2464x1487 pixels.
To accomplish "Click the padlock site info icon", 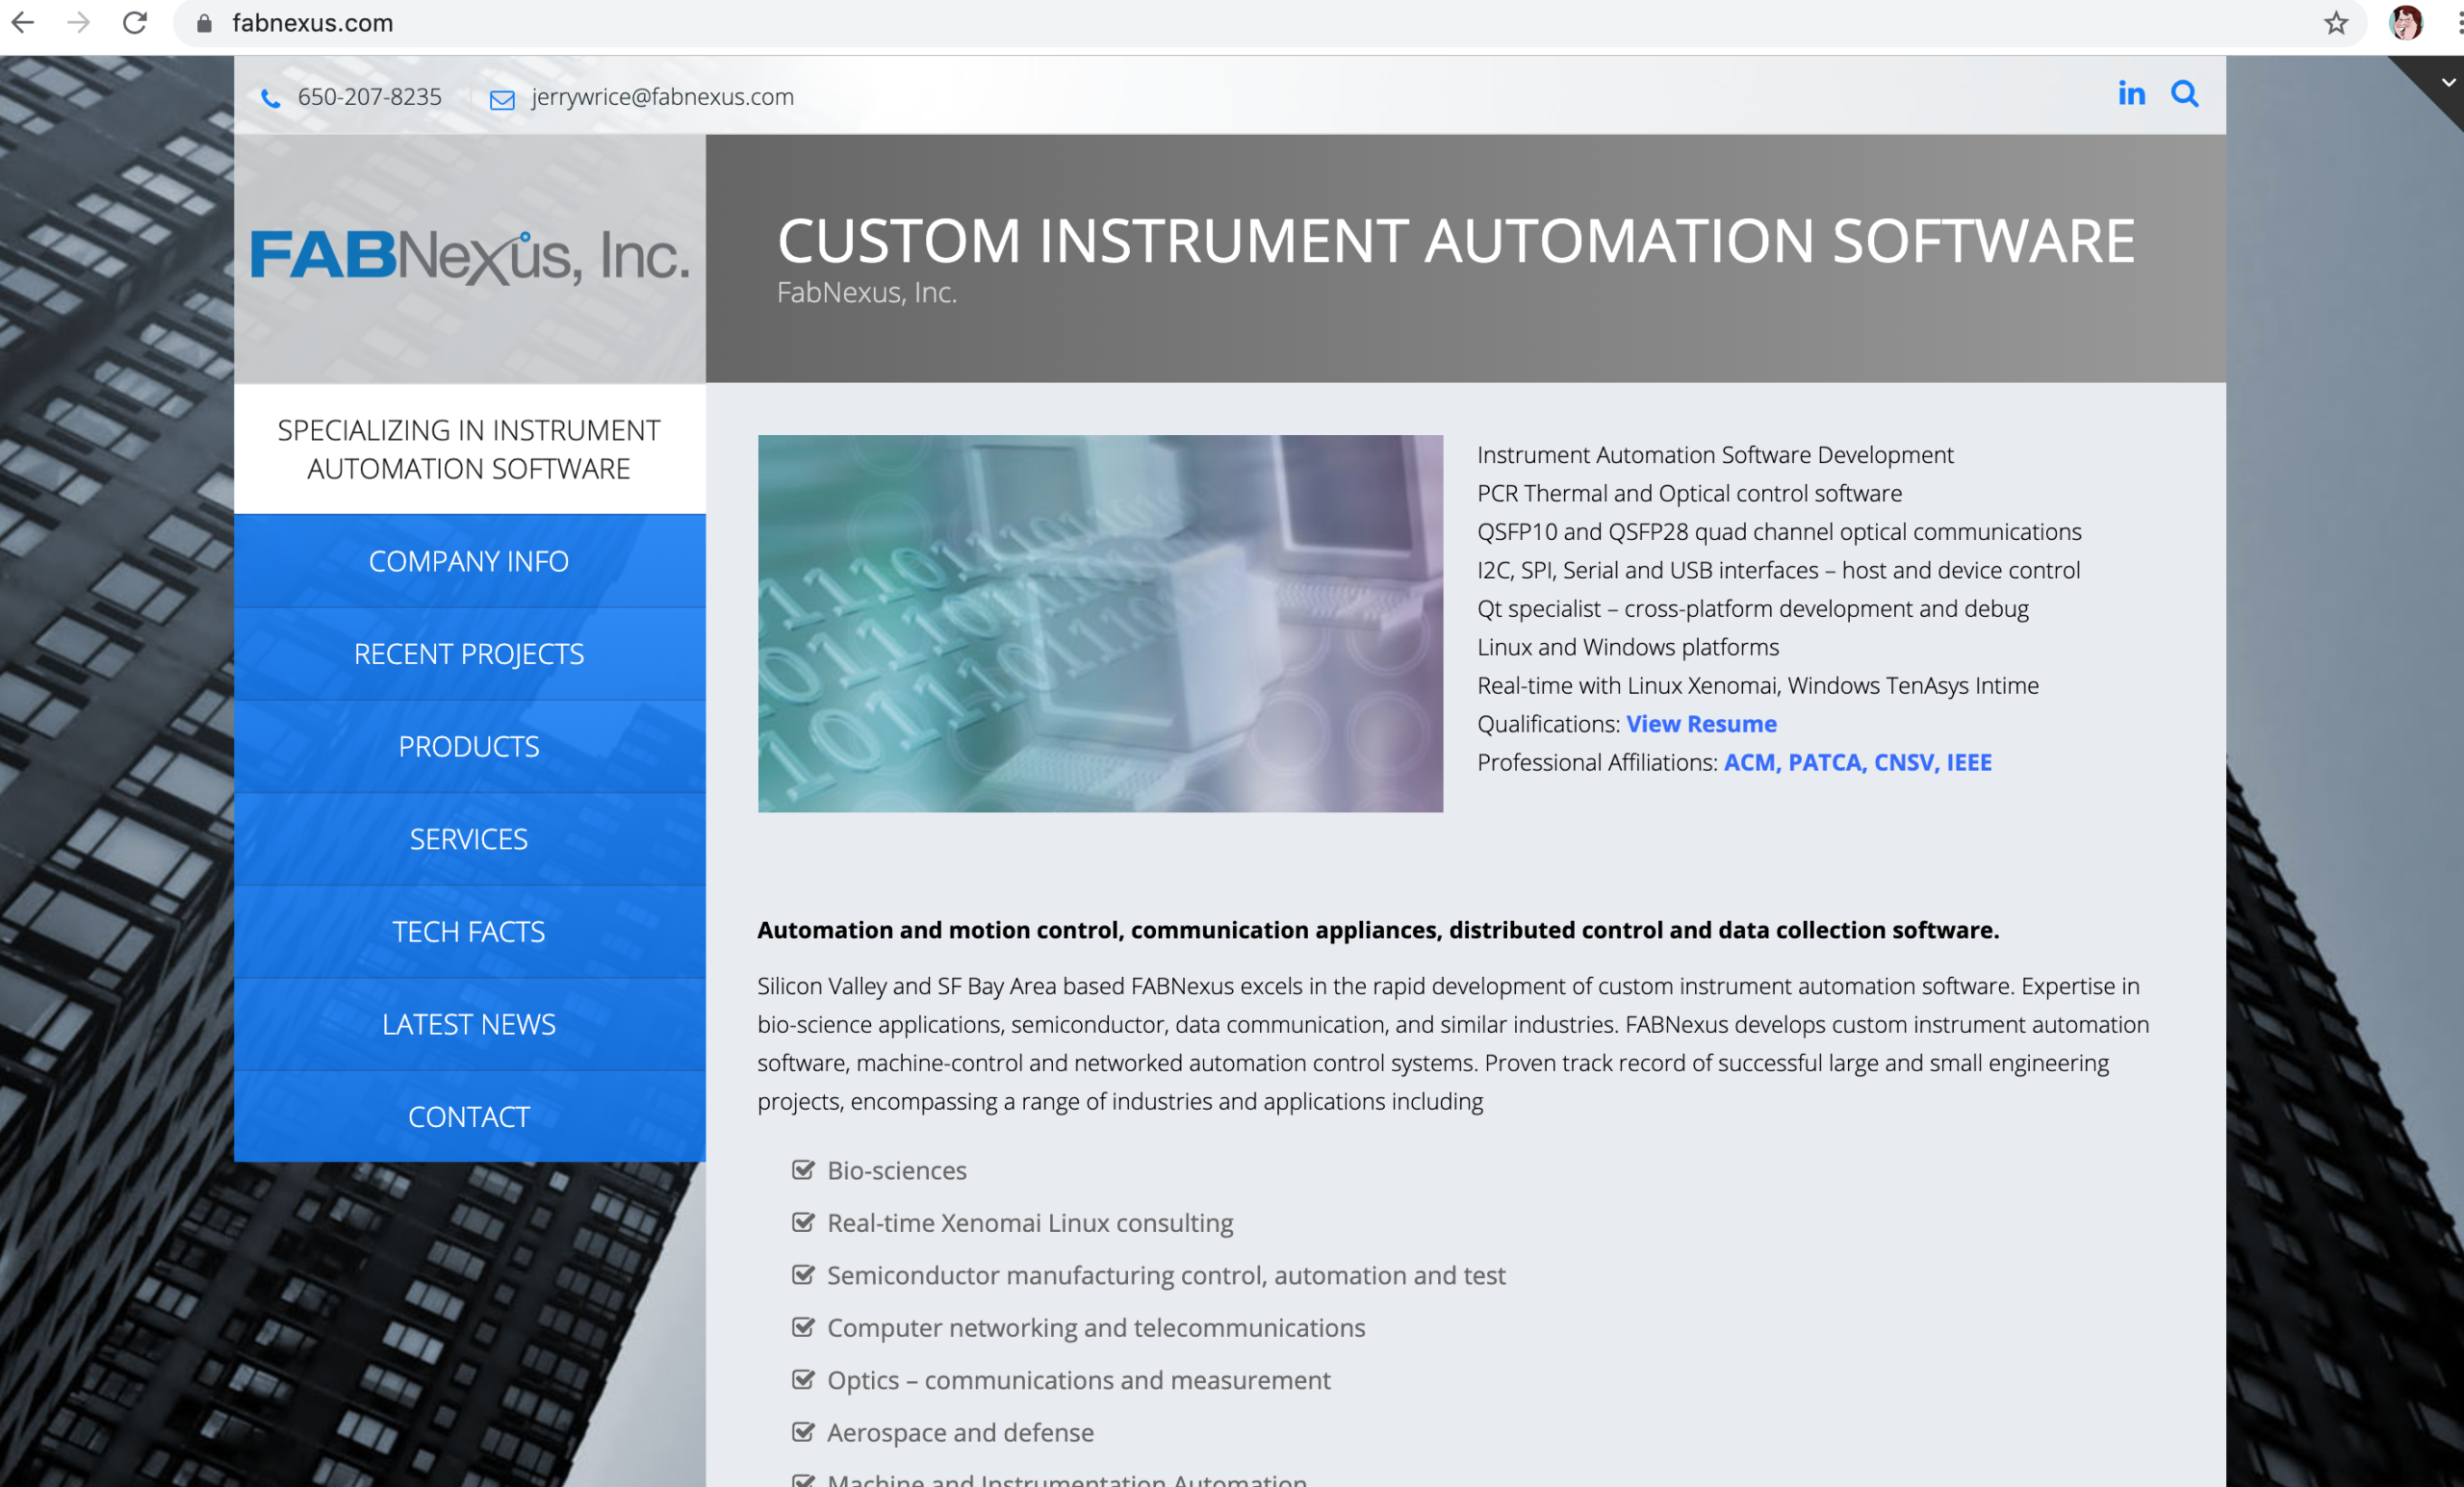I will 204,23.
